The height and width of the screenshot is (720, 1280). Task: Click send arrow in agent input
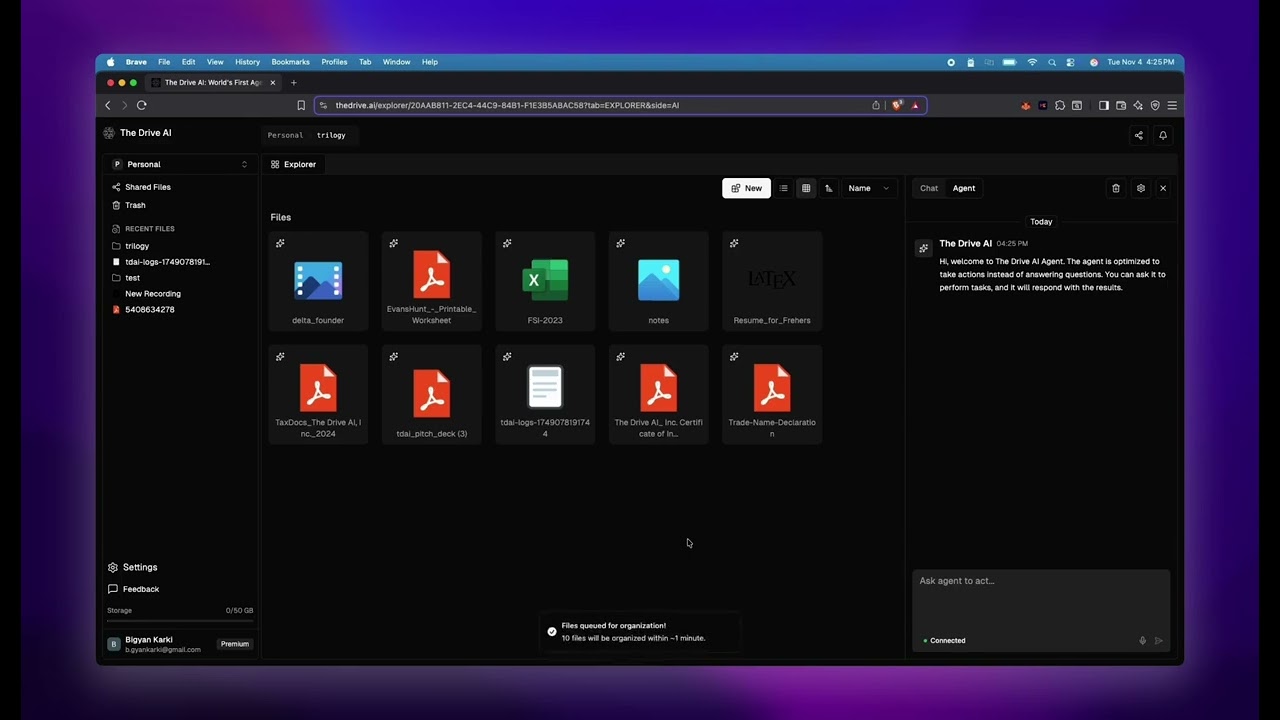(x=1159, y=641)
